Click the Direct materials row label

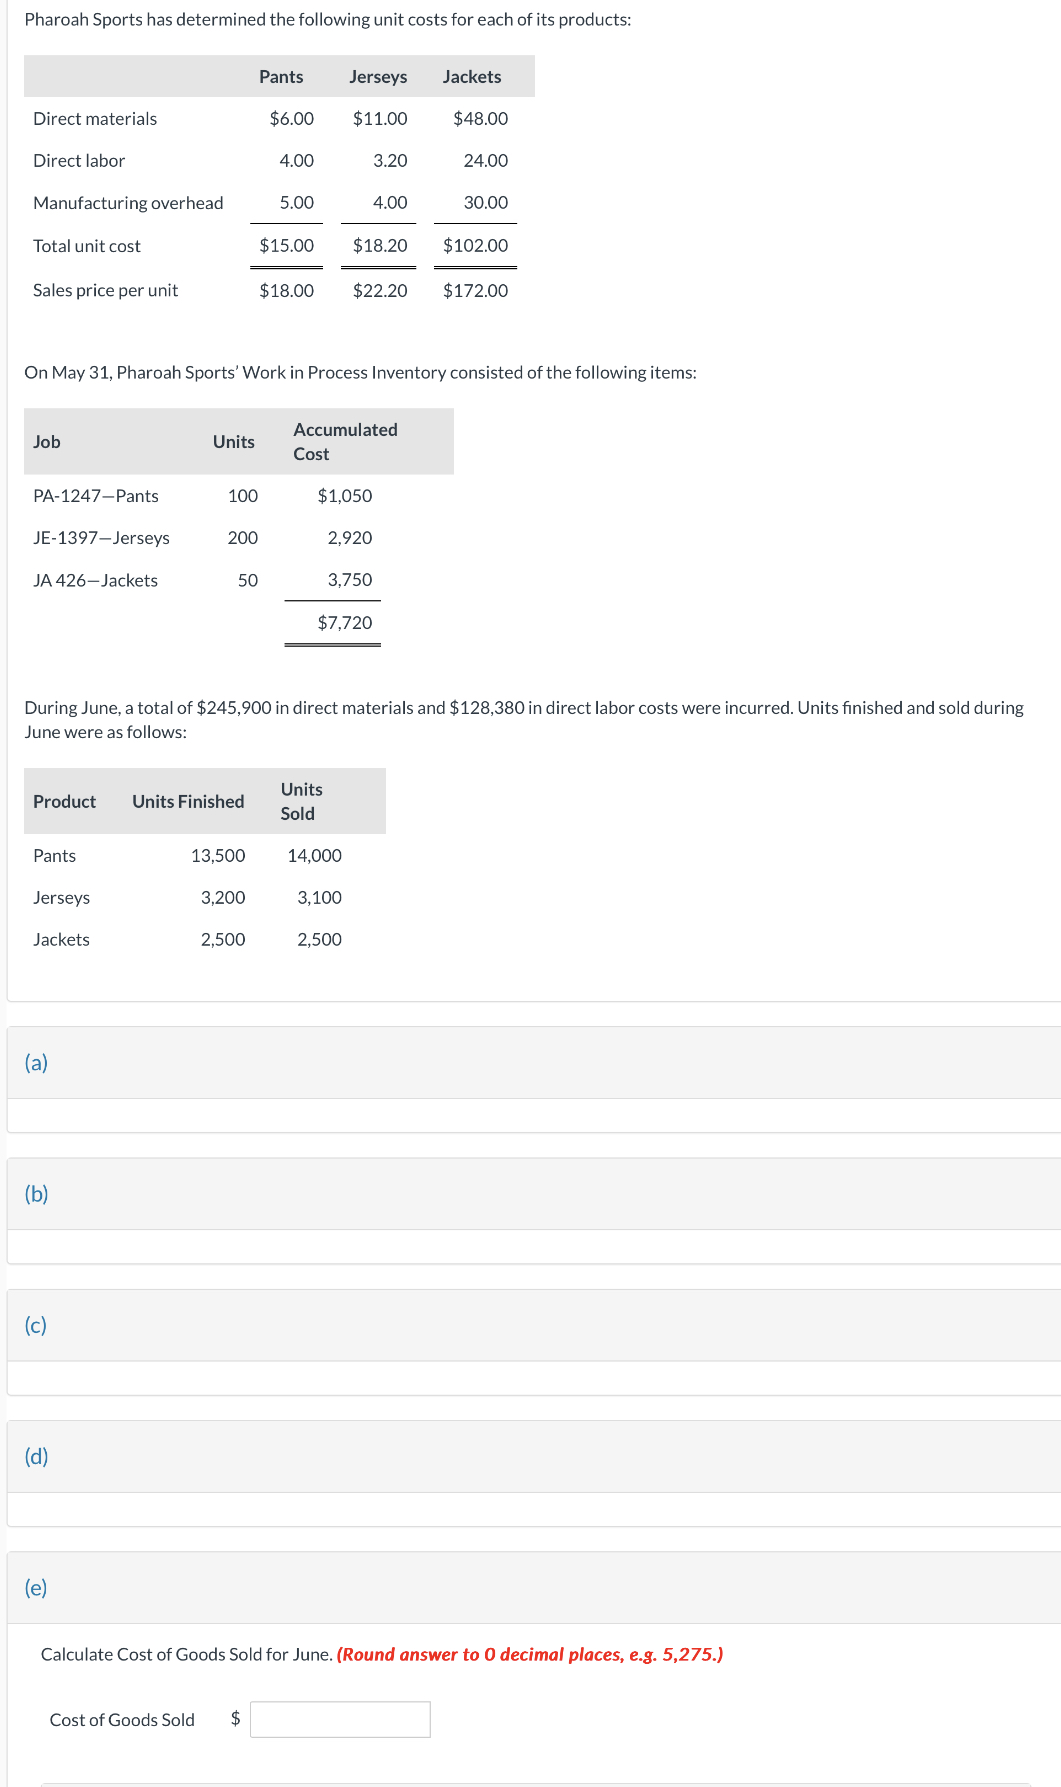tap(95, 119)
